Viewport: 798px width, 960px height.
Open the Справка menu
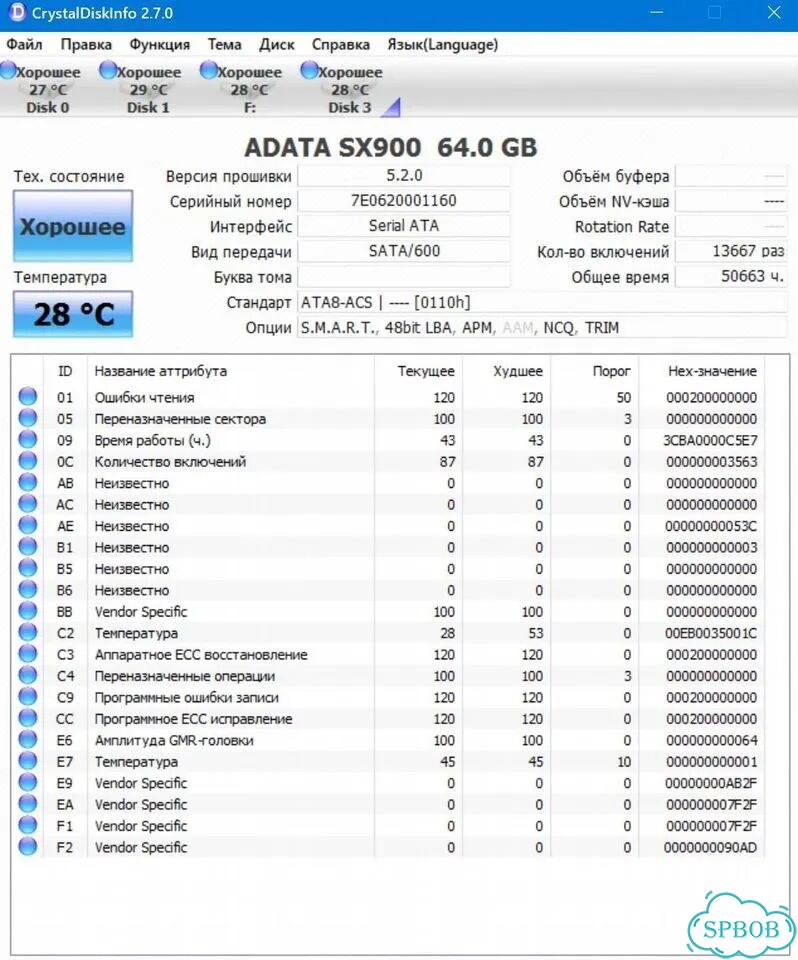pyautogui.click(x=341, y=45)
